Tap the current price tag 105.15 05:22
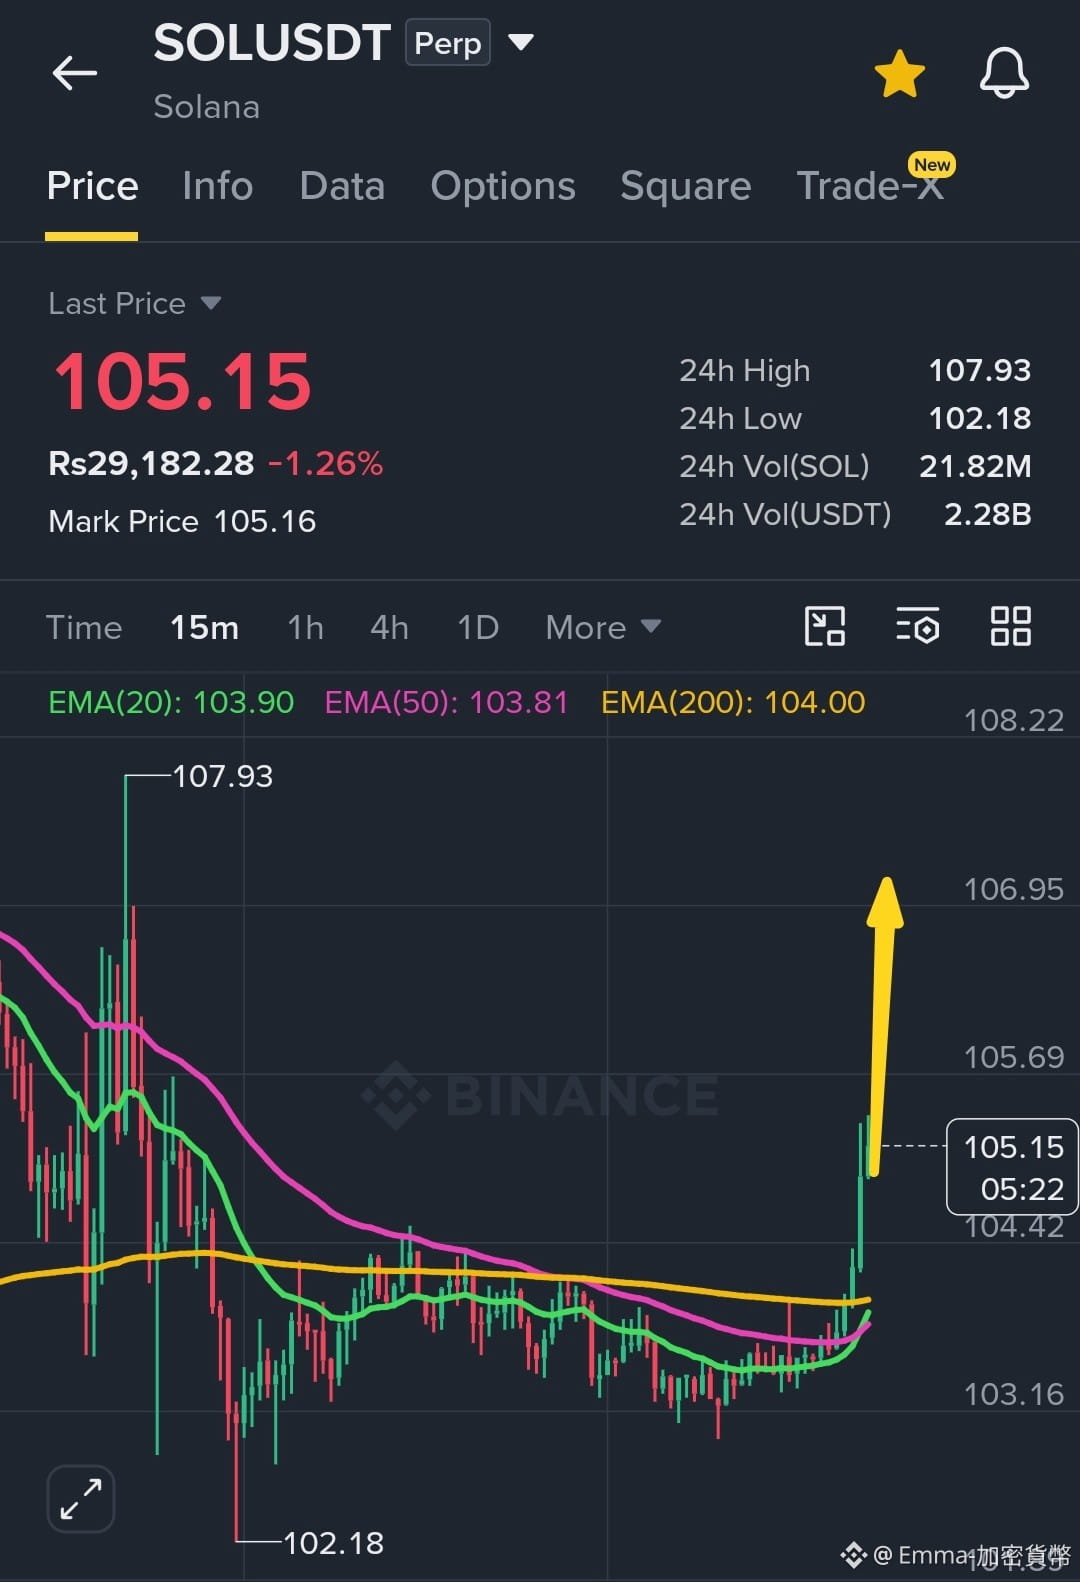This screenshot has width=1080, height=1582. [x=1012, y=1167]
